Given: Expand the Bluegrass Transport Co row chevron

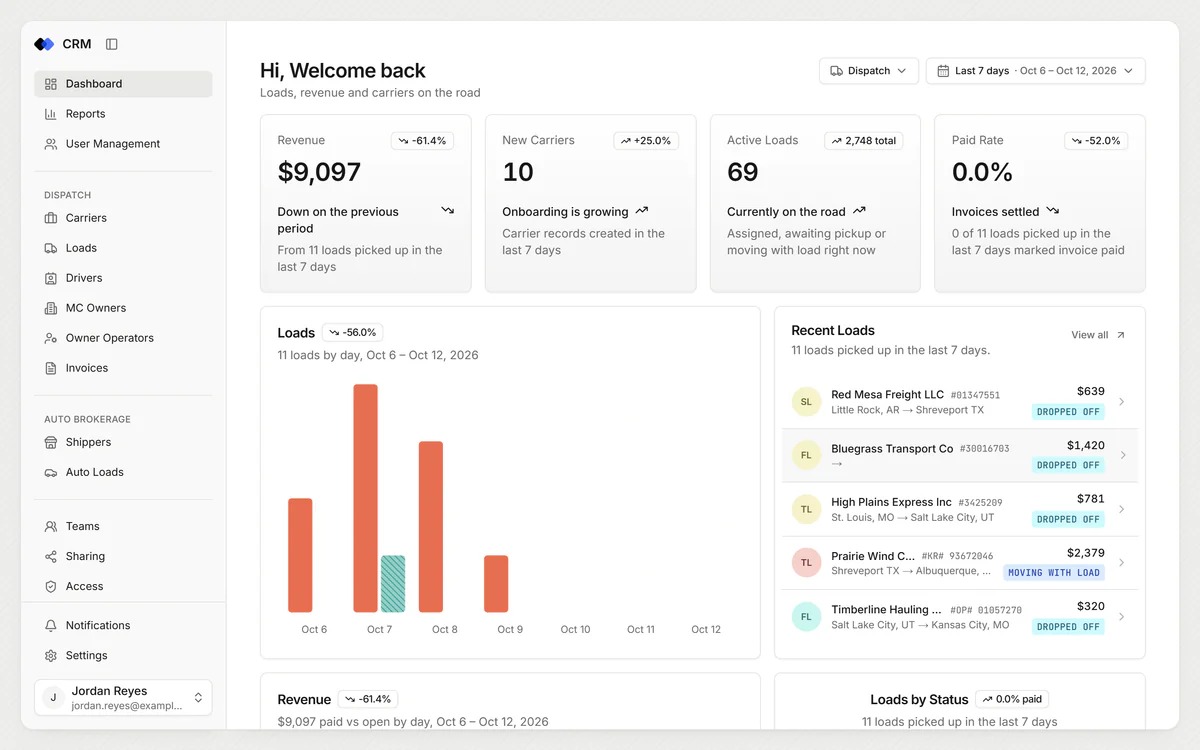Looking at the screenshot, I should pyautogui.click(x=1122, y=455).
